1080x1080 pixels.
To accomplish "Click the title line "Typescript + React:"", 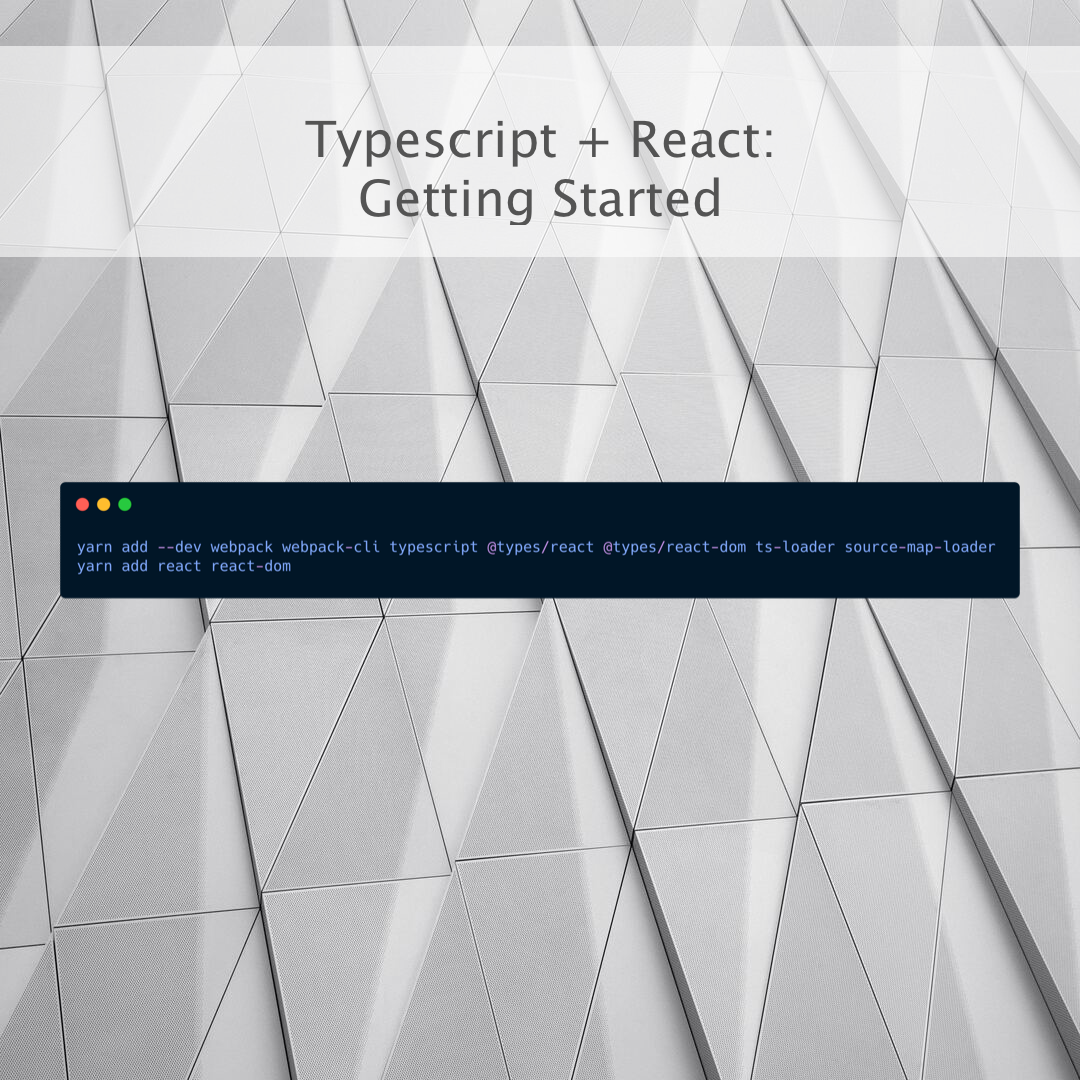I will pos(540,141).
